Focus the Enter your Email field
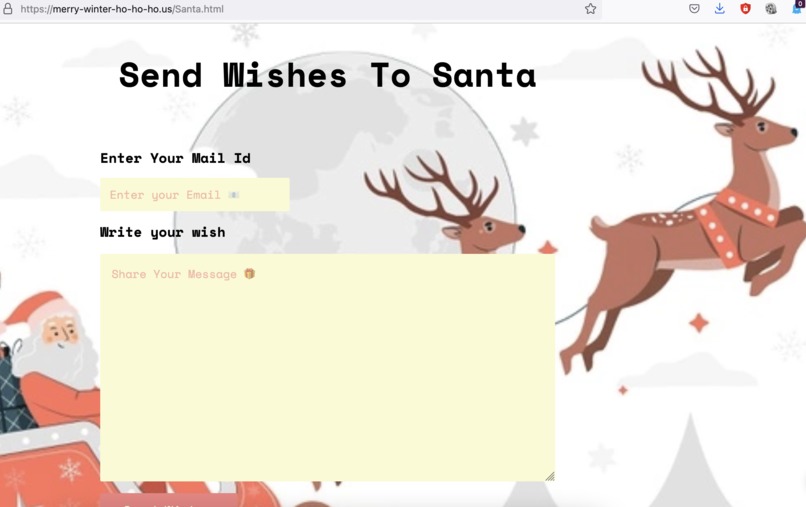The width and height of the screenshot is (806, 507). pyautogui.click(x=195, y=195)
